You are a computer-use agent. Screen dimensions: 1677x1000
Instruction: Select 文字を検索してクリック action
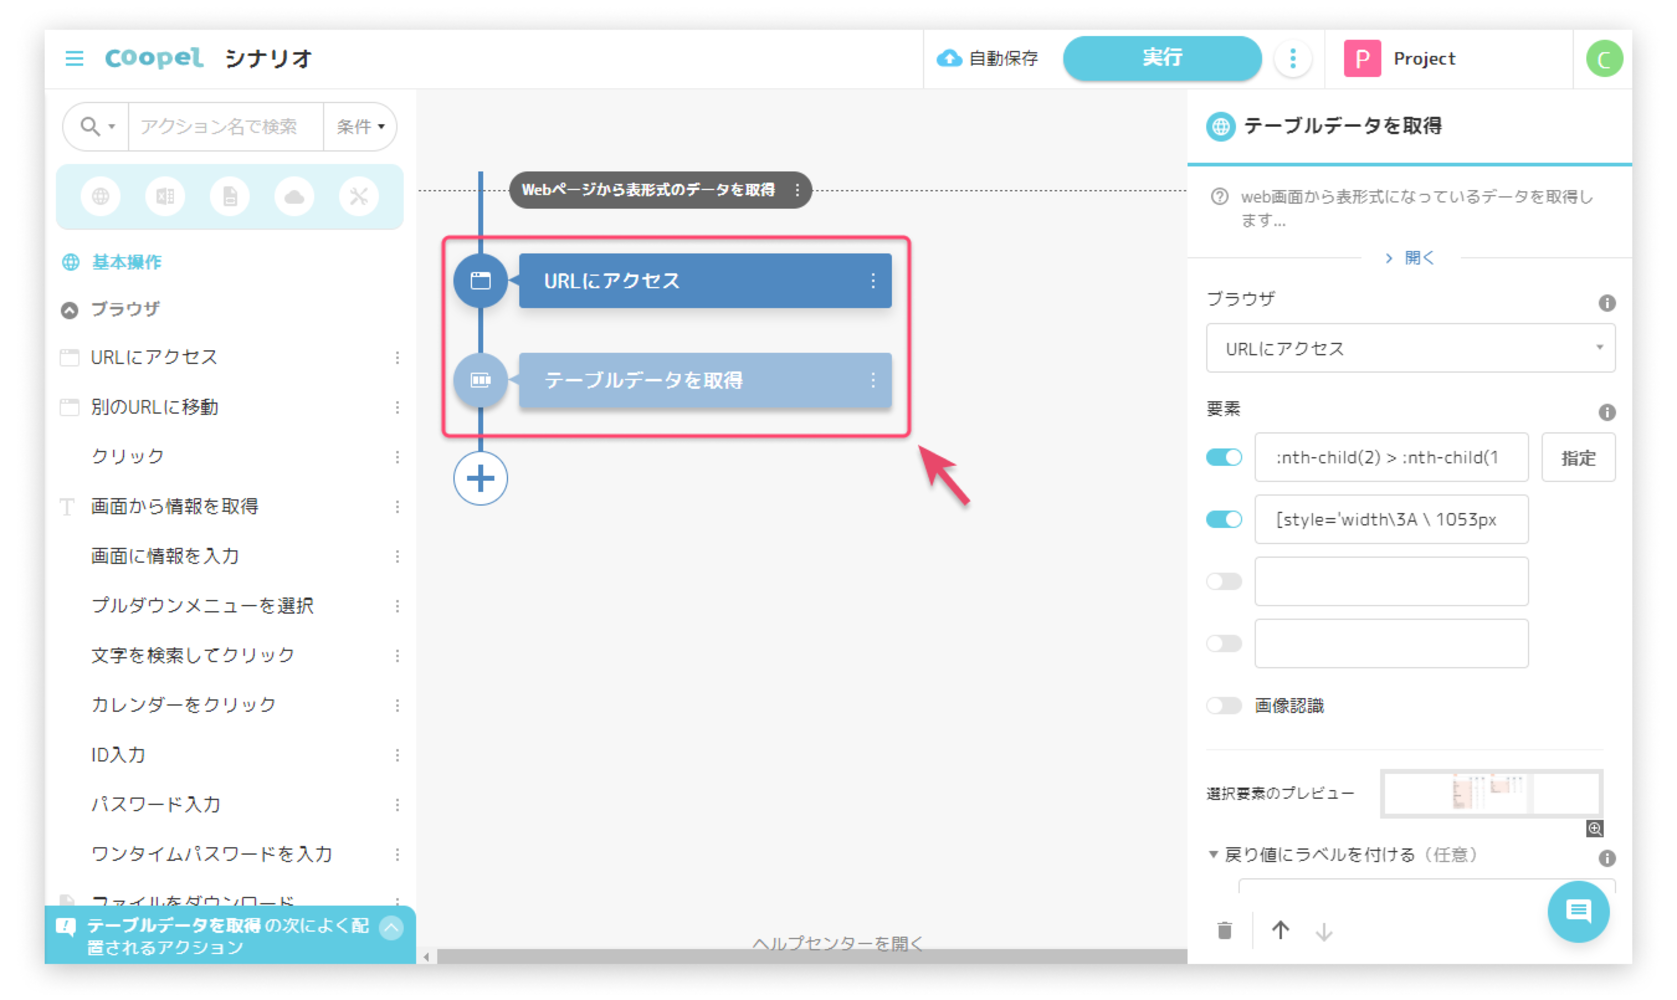coord(193,655)
